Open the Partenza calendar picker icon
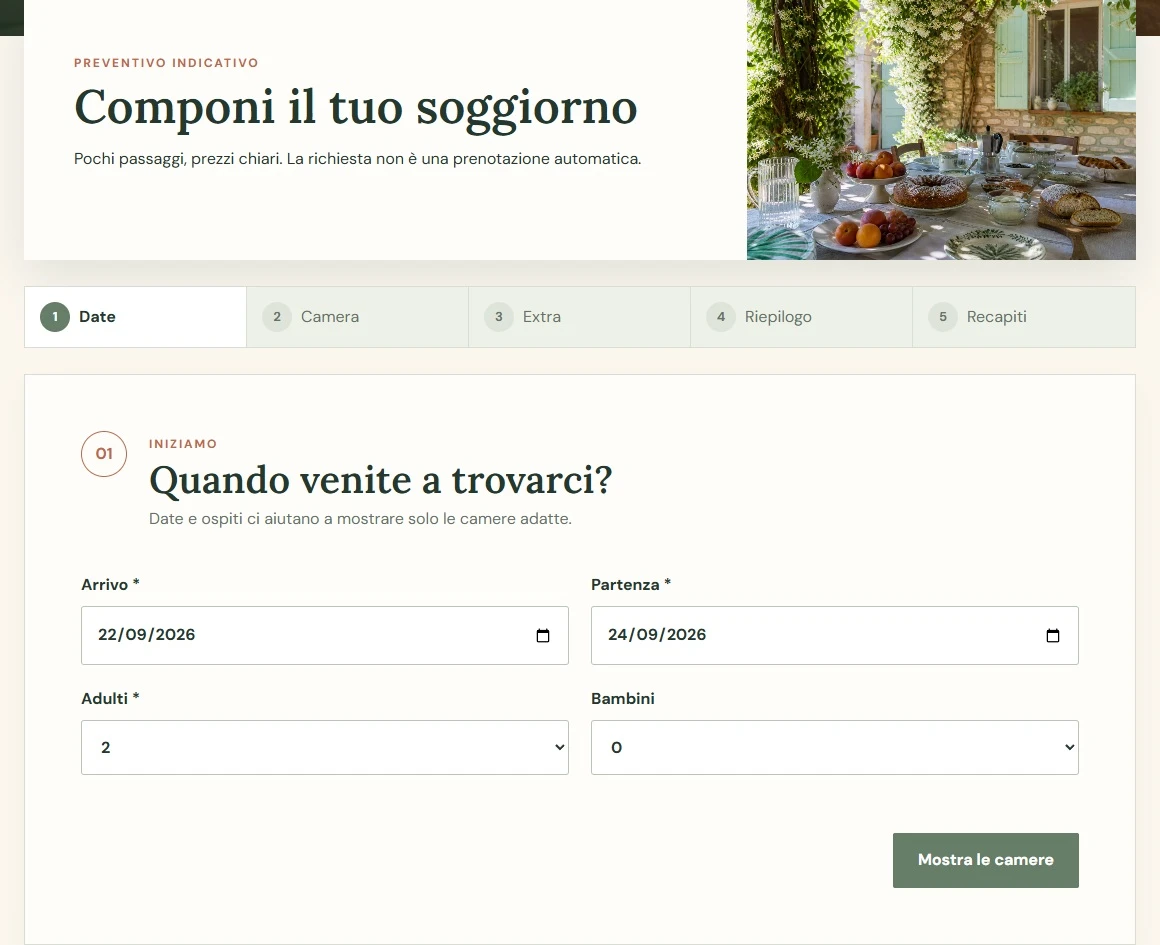The image size is (1160, 945). [x=1053, y=636]
